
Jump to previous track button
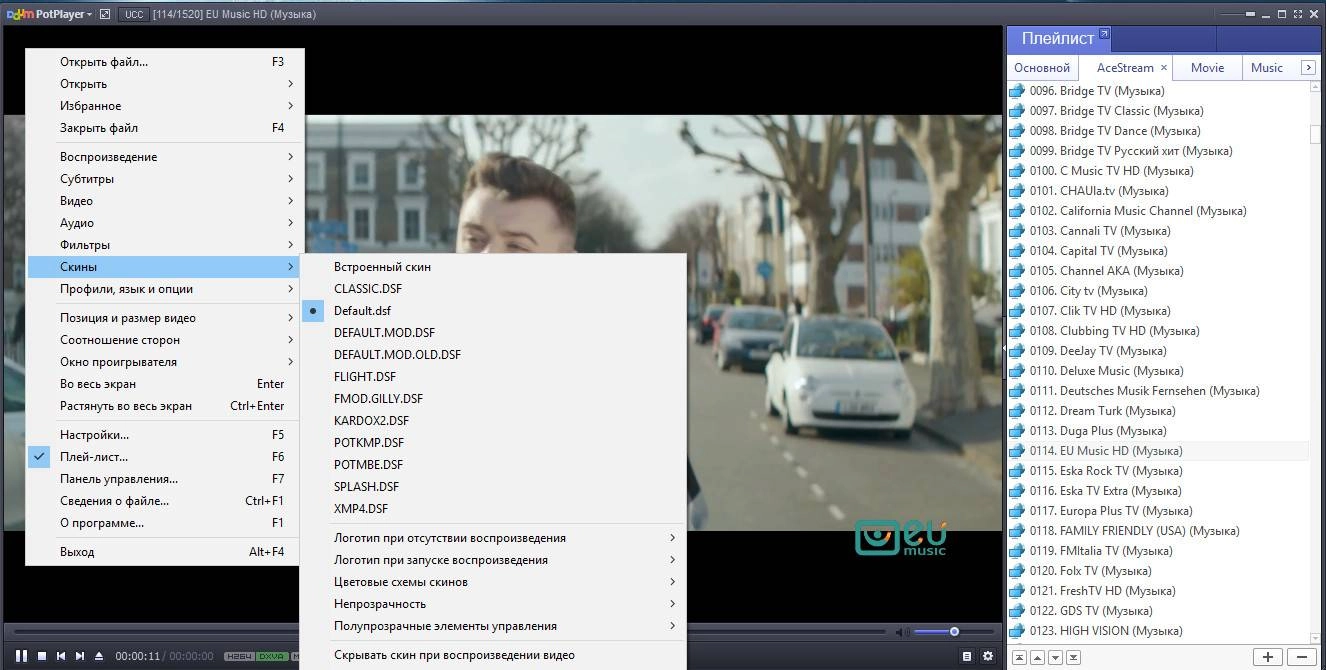61,656
